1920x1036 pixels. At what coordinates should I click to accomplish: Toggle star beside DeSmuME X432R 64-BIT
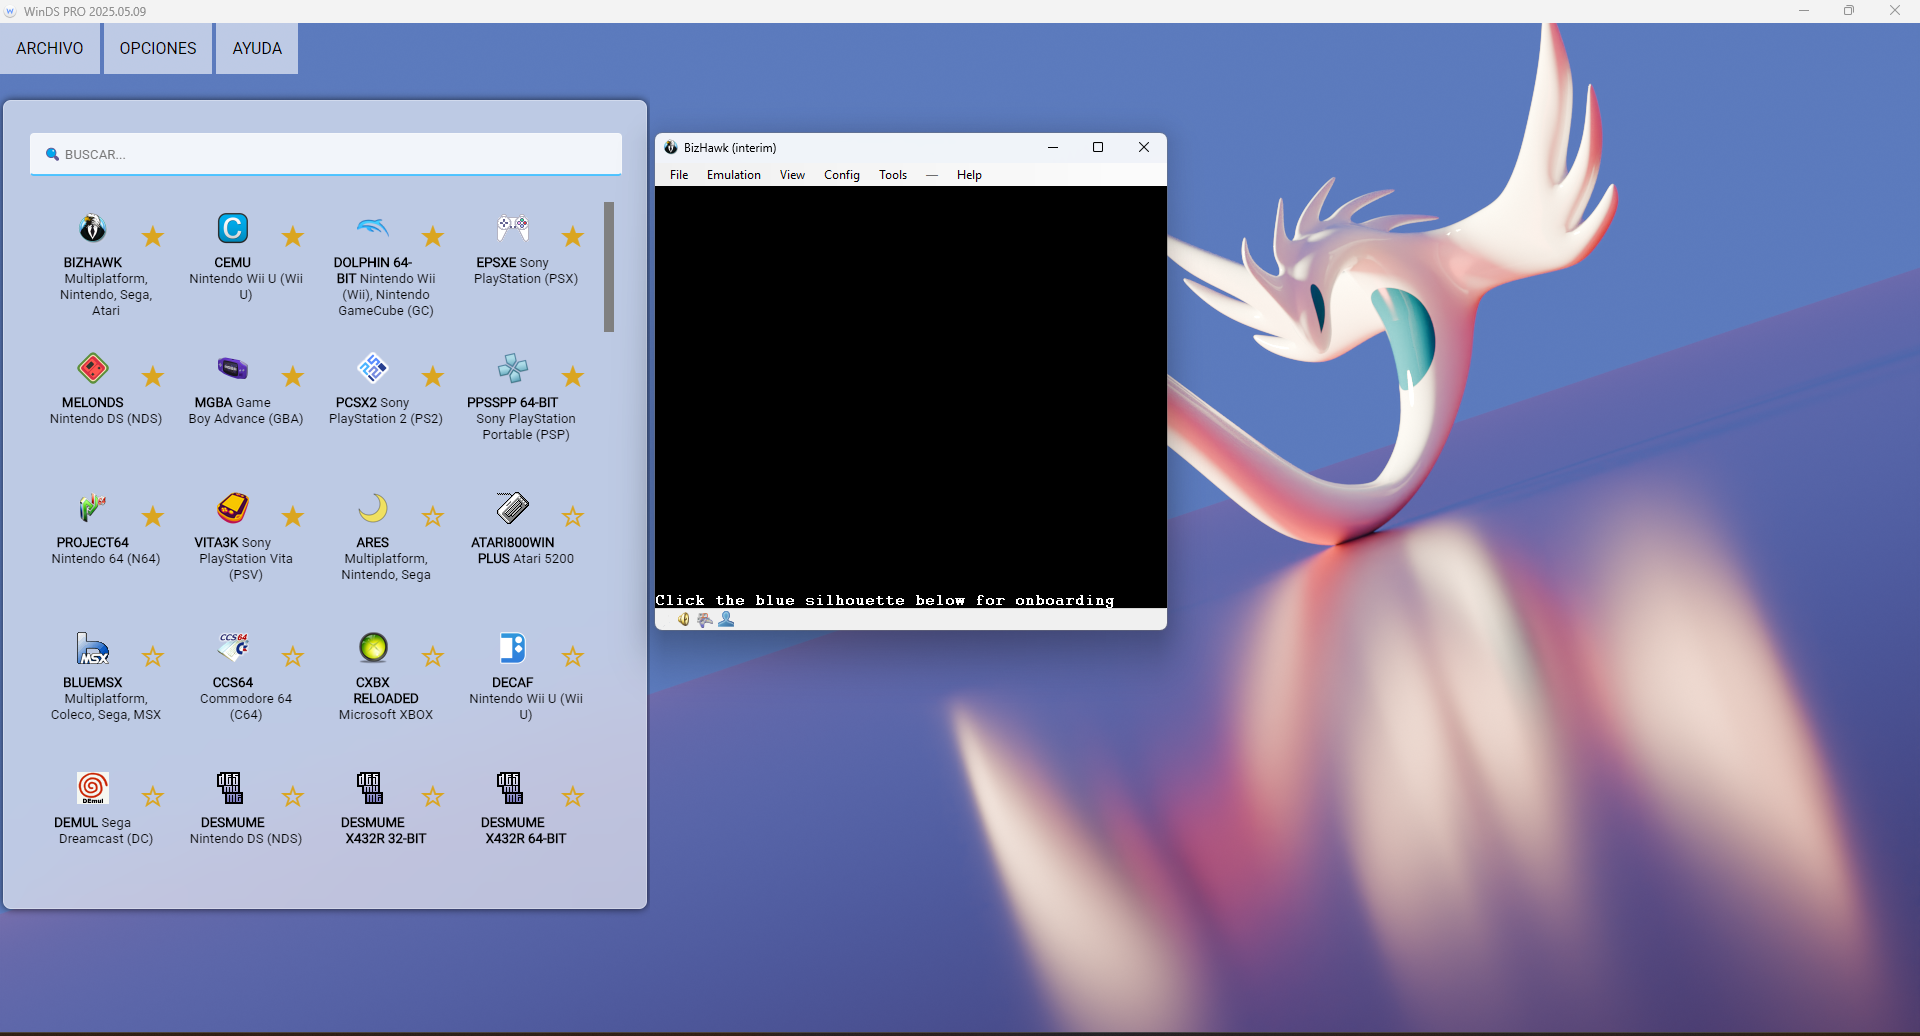tap(573, 796)
